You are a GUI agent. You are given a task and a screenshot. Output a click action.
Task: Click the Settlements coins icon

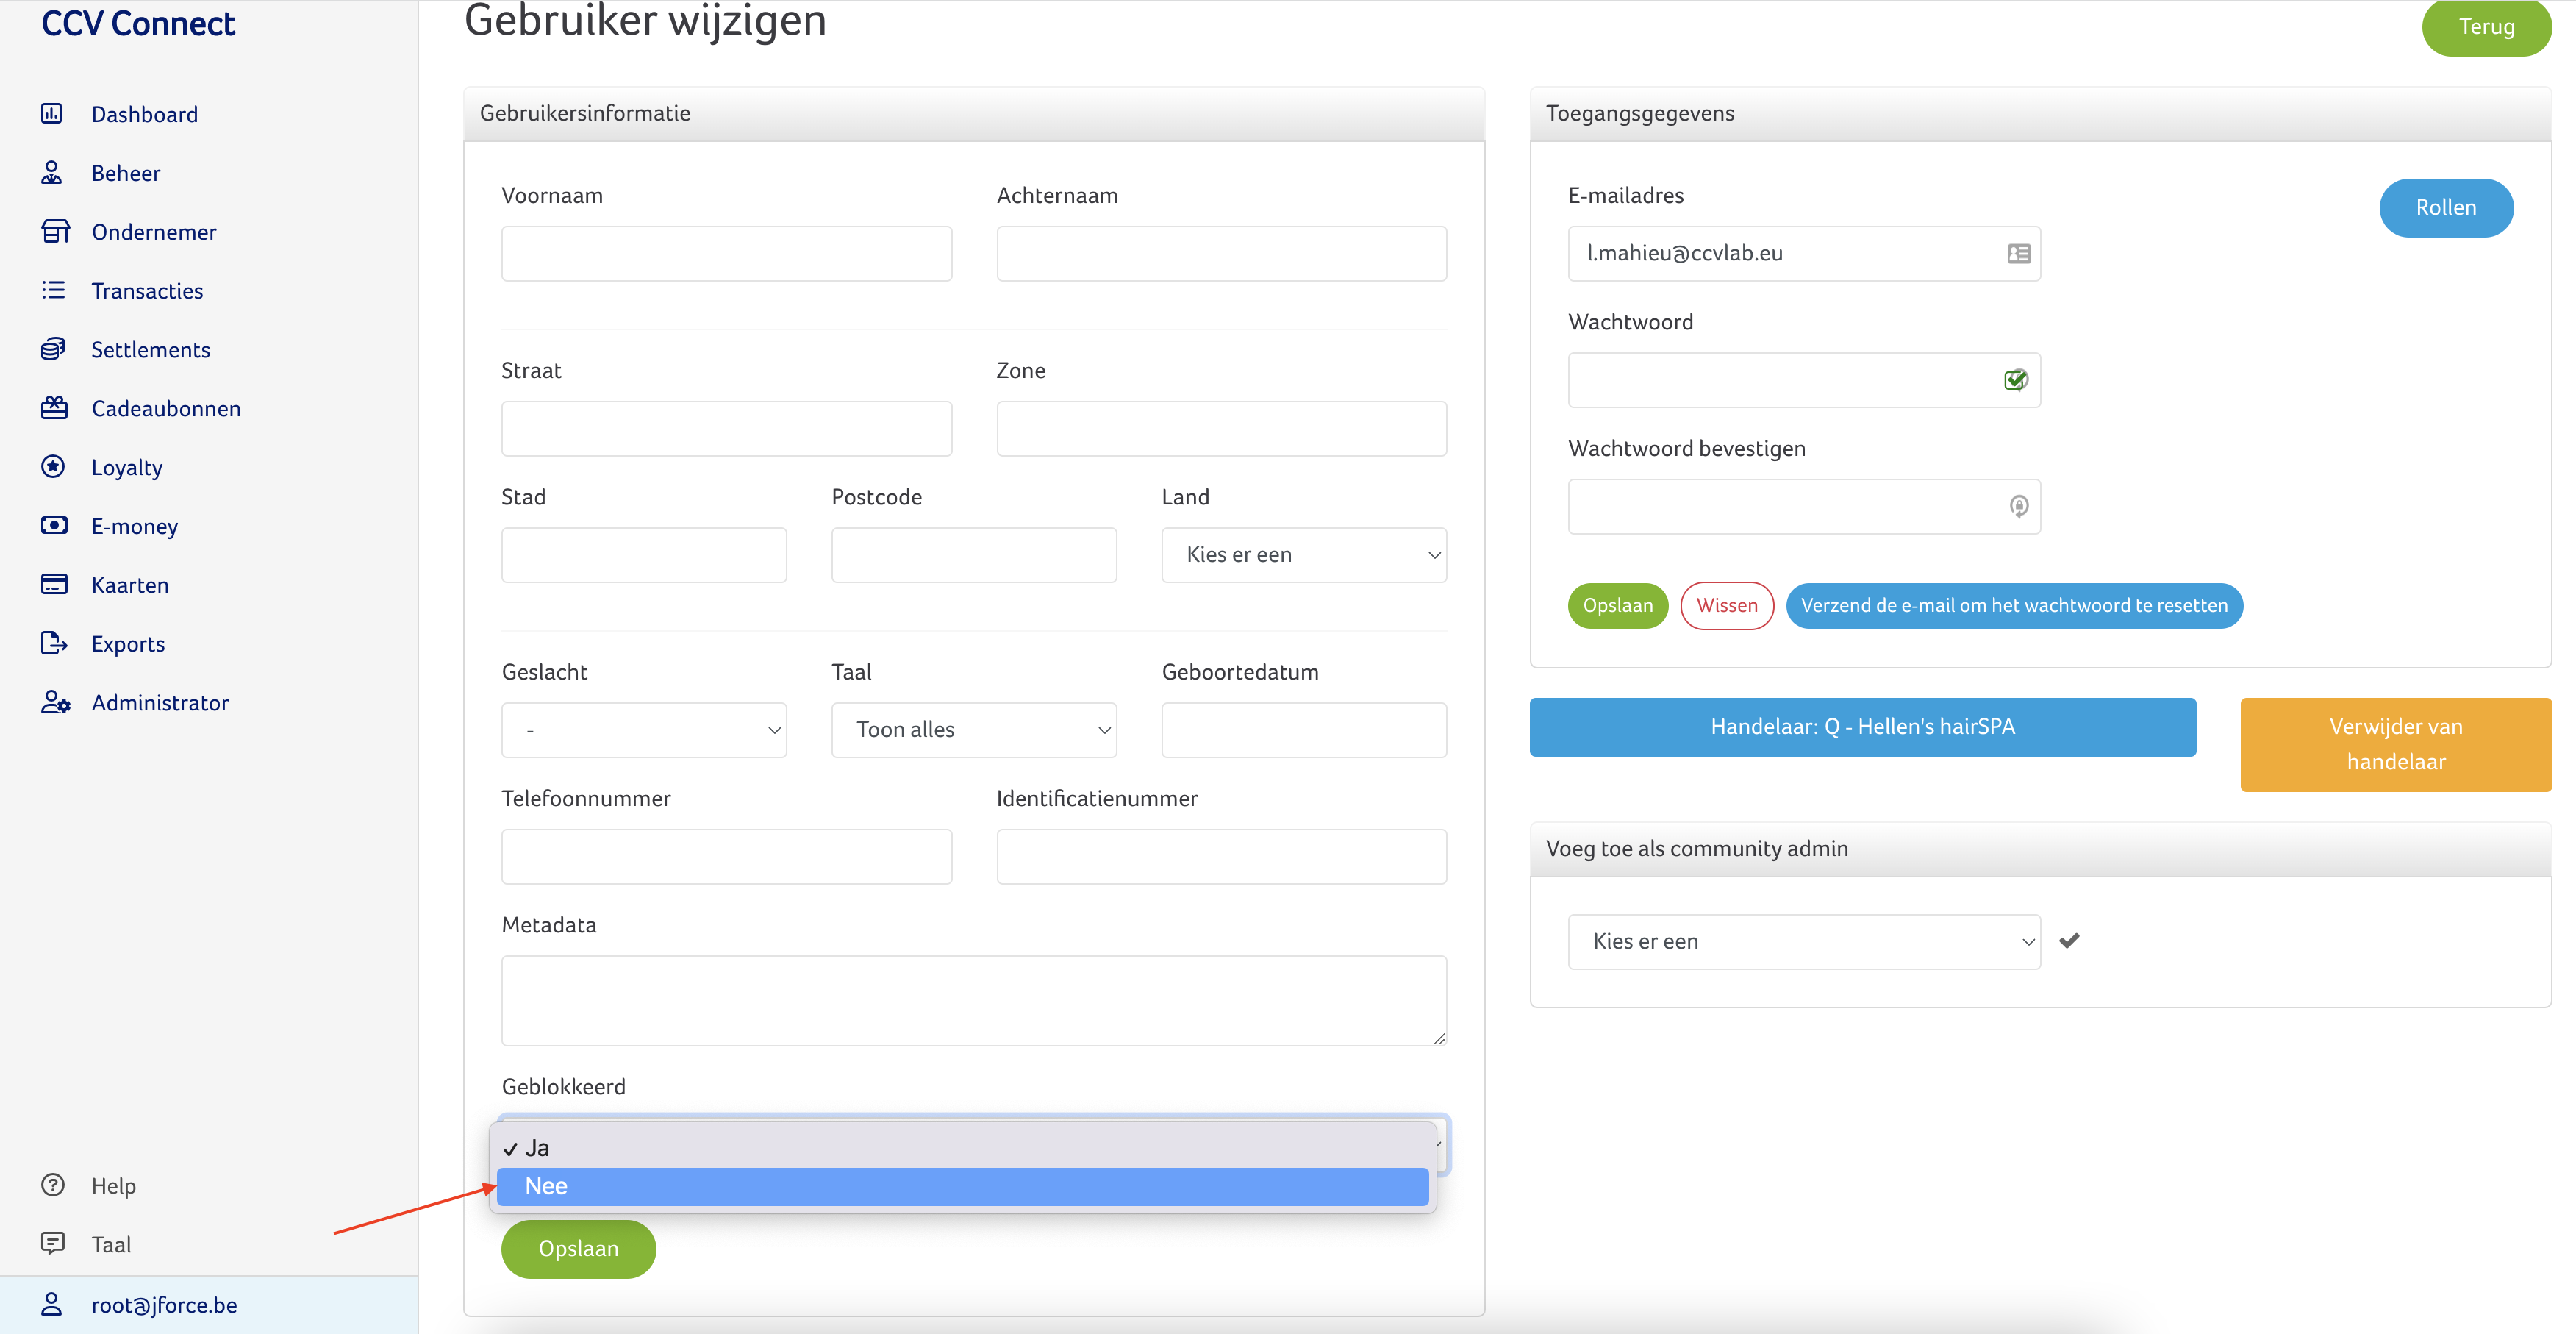pyautogui.click(x=53, y=349)
